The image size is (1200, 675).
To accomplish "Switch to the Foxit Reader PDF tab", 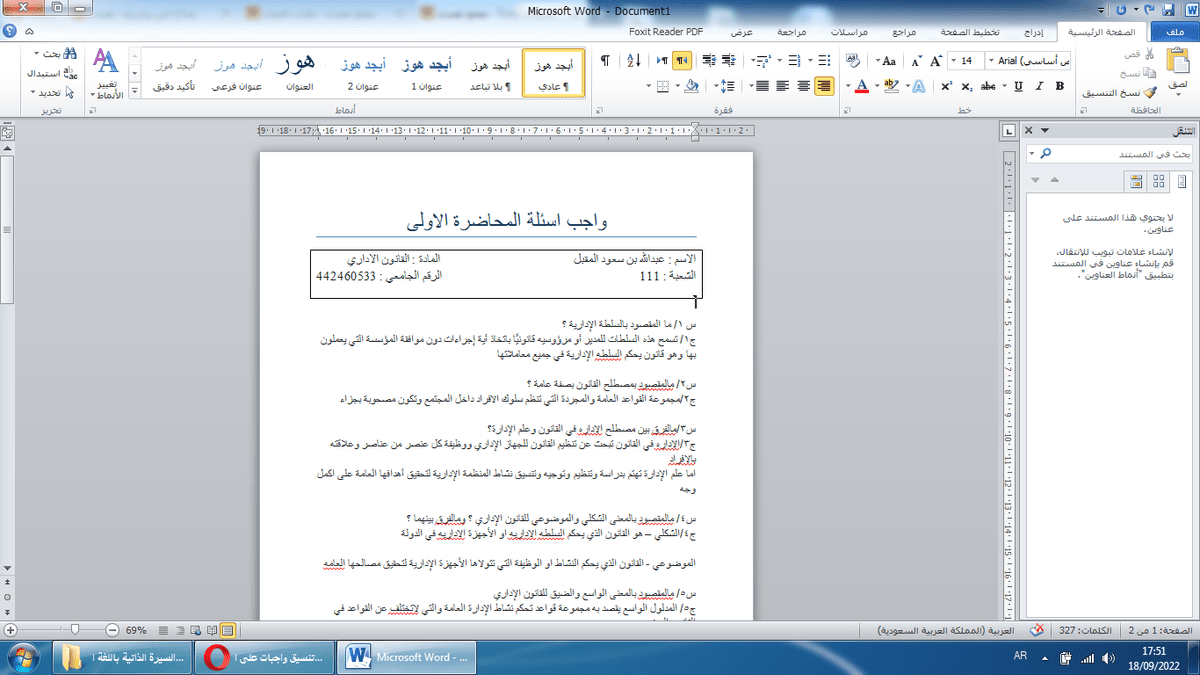I will pos(666,32).
